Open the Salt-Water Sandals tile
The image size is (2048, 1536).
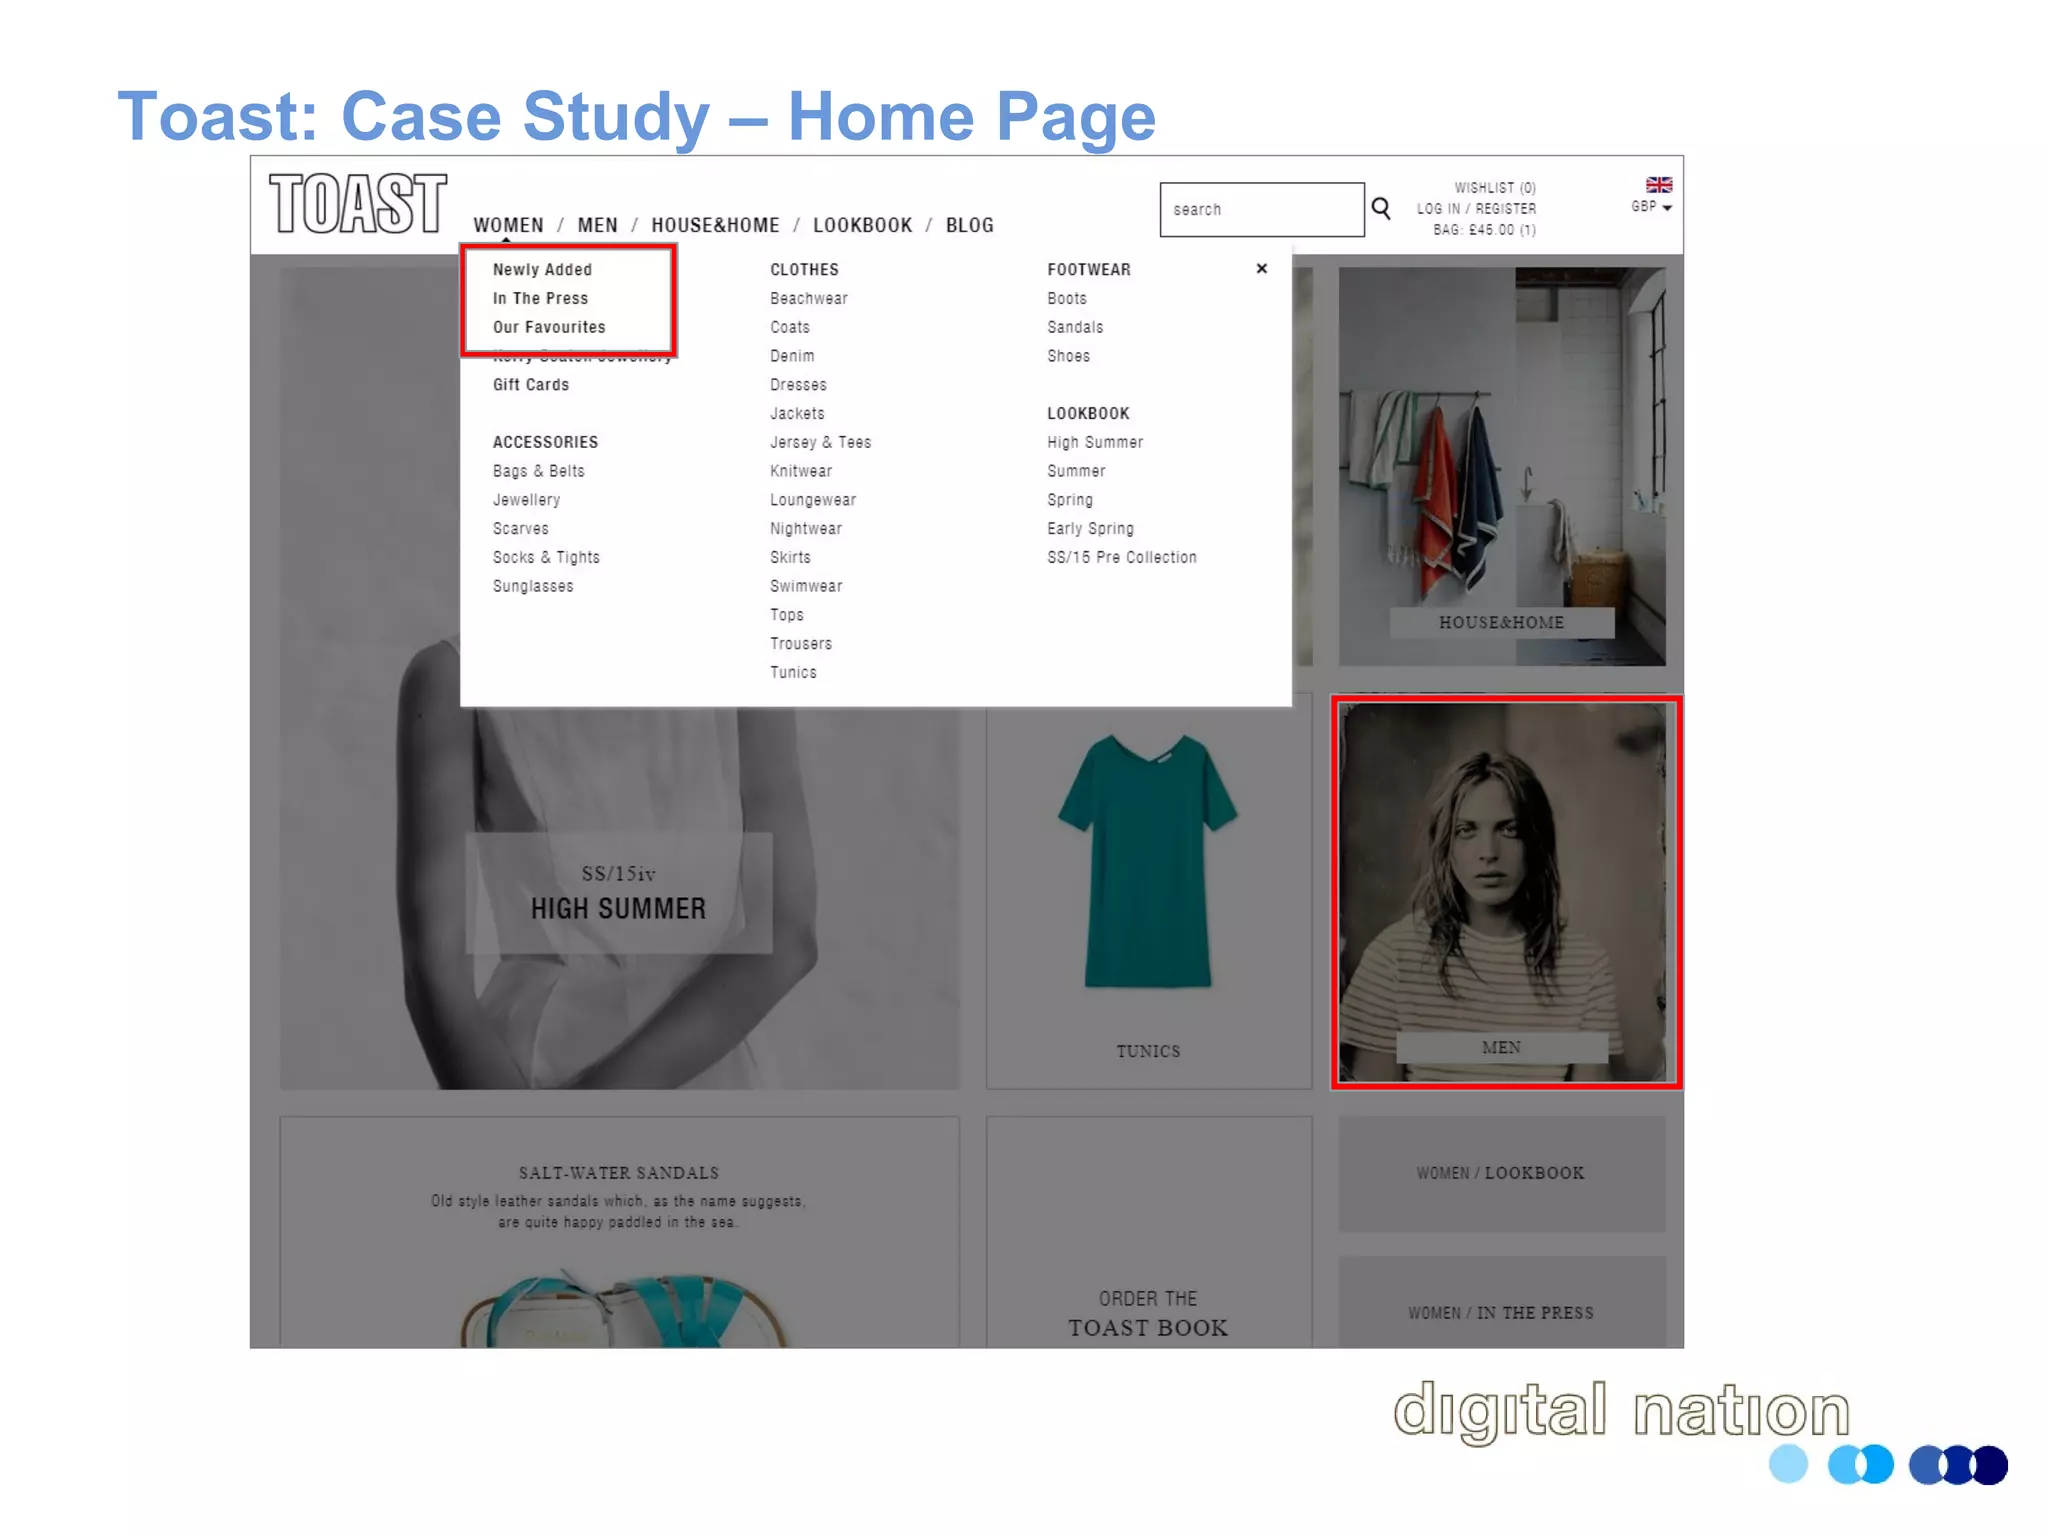point(619,1232)
